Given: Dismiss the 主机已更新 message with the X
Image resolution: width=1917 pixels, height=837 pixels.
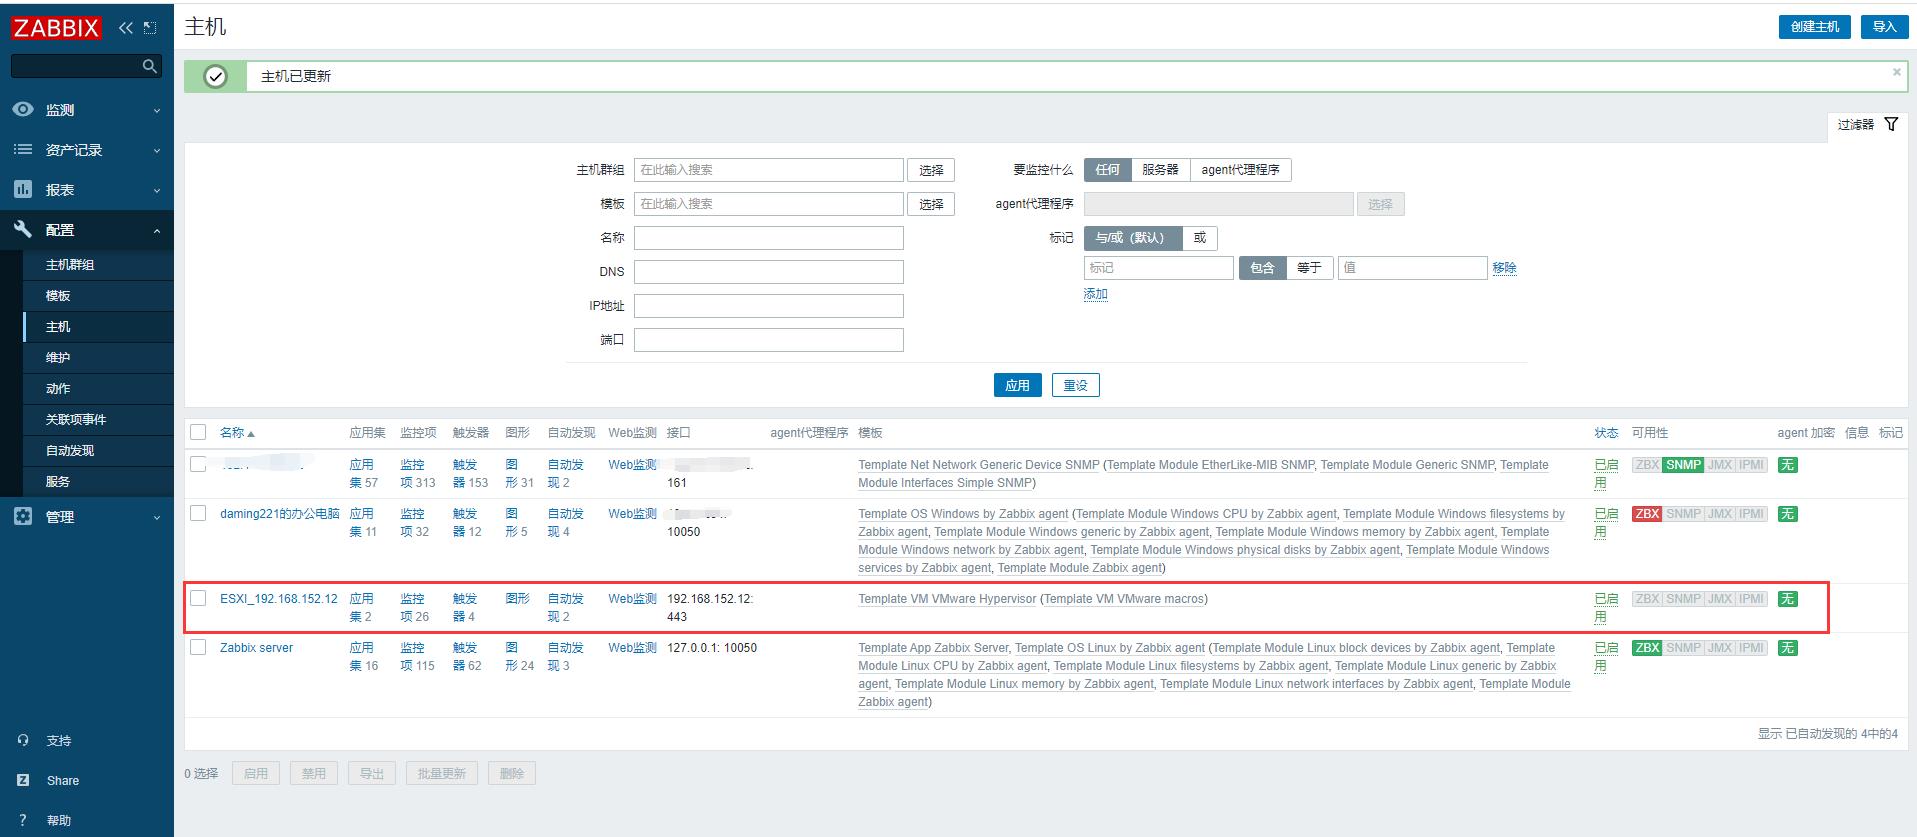Looking at the screenshot, I should [1896, 72].
